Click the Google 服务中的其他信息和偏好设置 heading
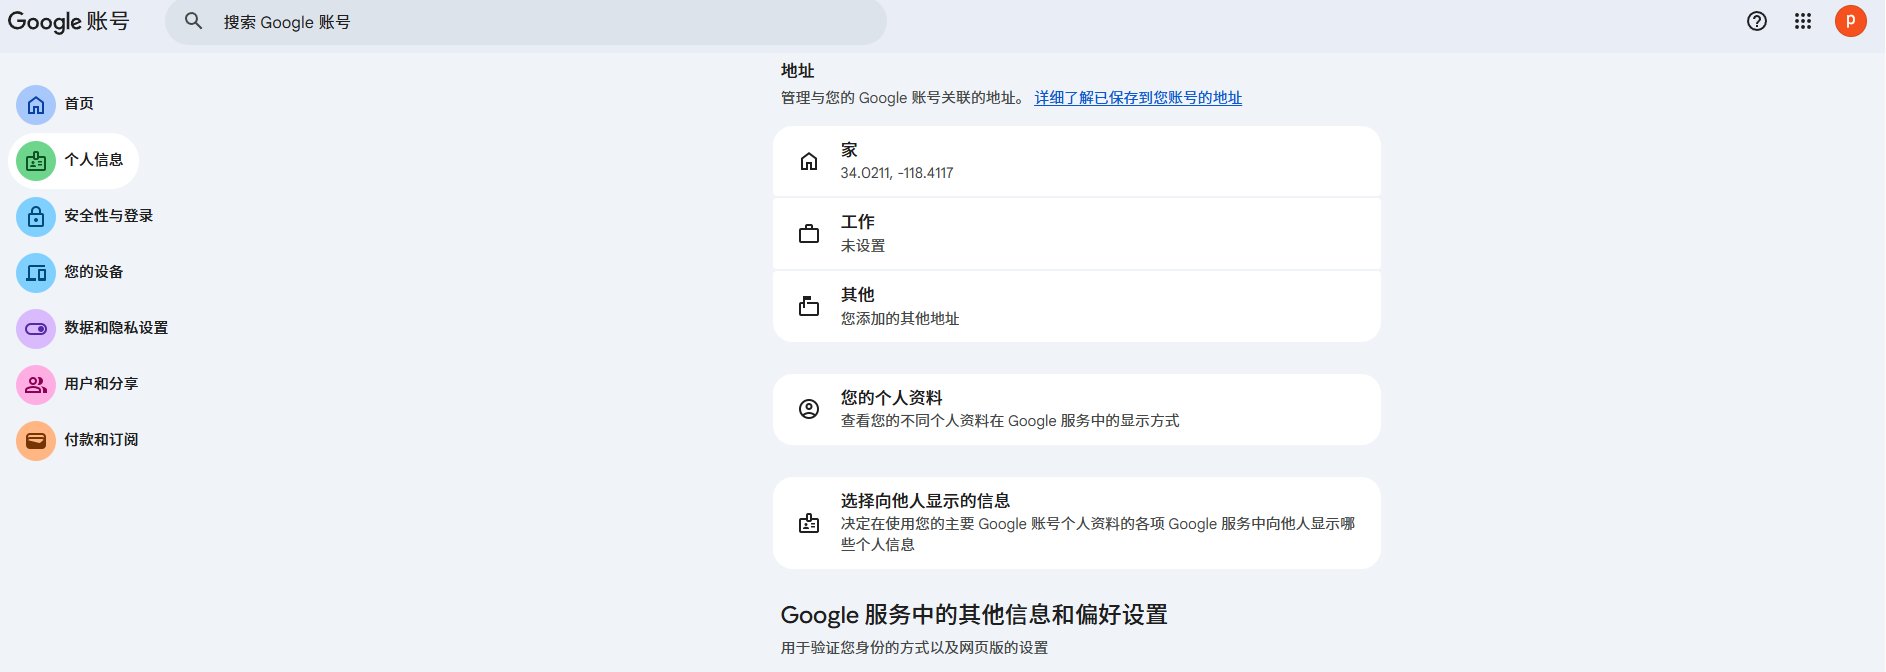Image resolution: width=1886 pixels, height=672 pixels. point(974,615)
